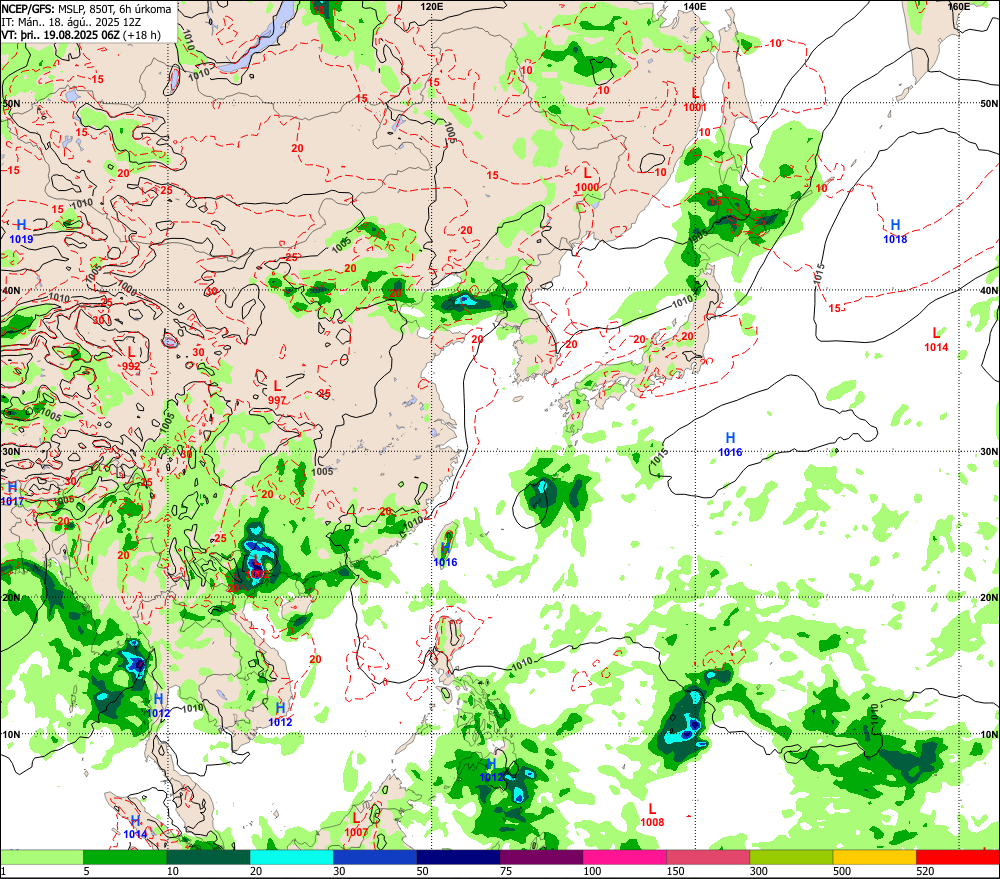Click the legend value 150
The image size is (1000, 879).
click(675, 871)
